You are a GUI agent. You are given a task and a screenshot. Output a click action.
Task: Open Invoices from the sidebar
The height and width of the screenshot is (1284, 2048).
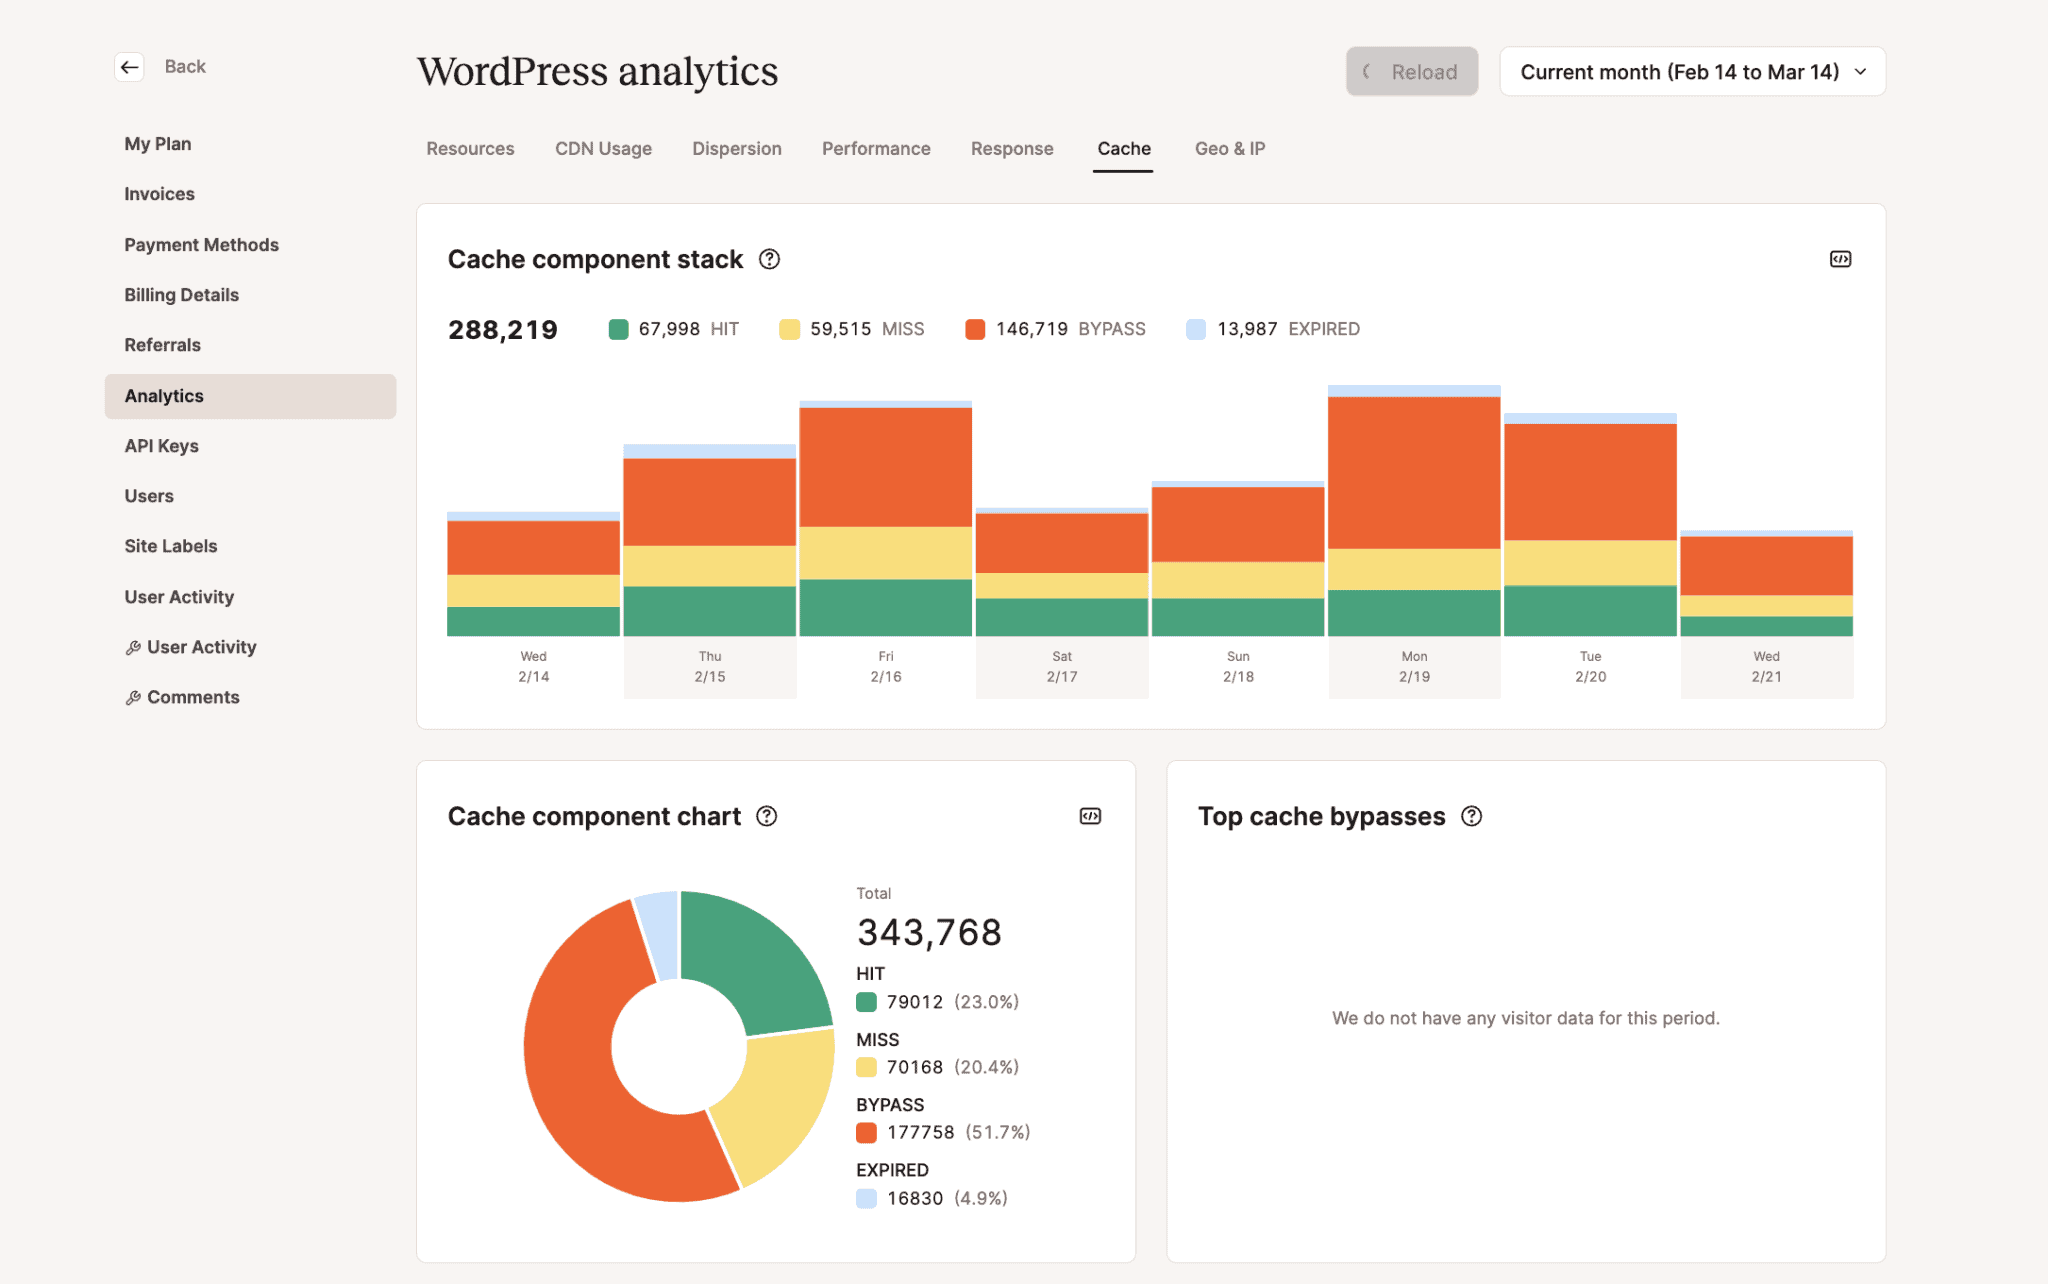[159, 193]
